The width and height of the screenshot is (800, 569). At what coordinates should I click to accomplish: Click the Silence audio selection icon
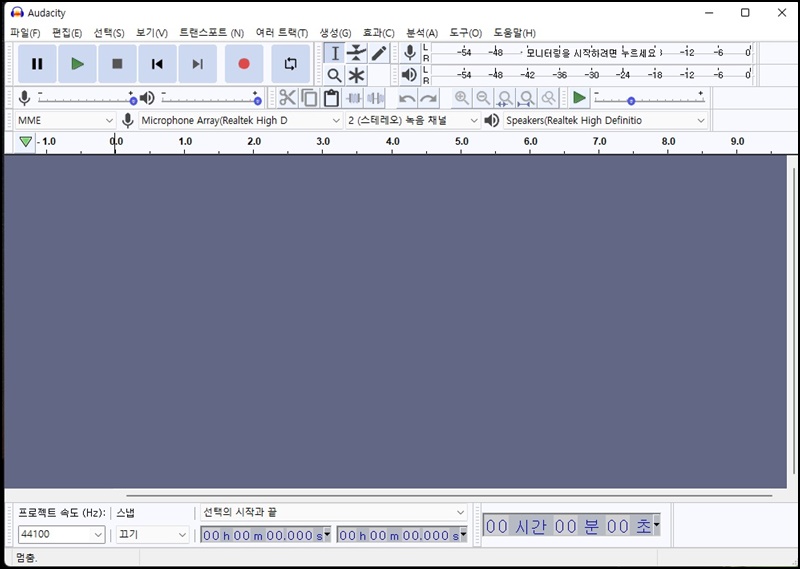(376, 97)
